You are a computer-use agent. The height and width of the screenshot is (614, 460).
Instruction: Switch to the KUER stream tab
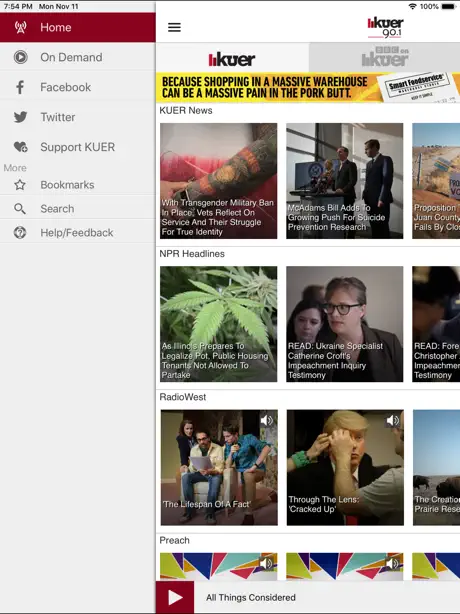pos(232,60)
